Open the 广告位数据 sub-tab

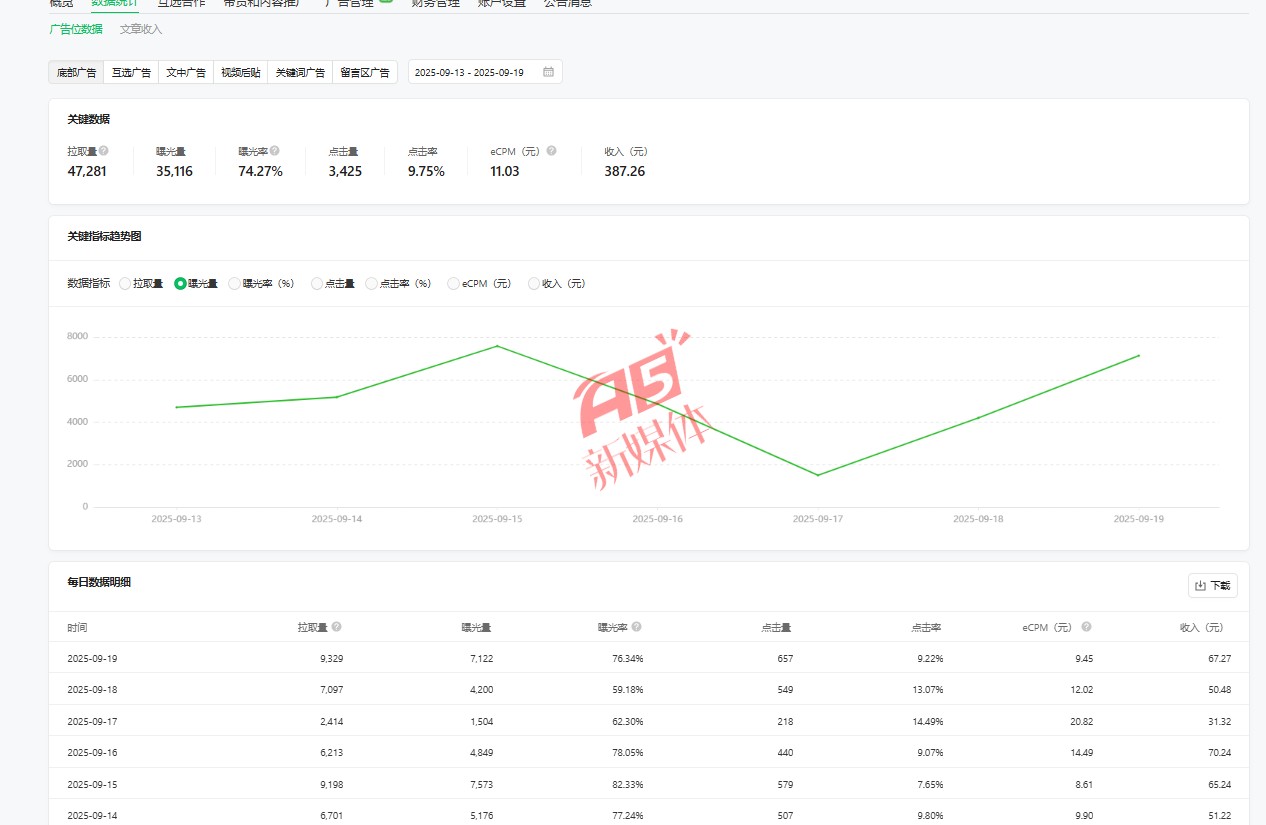point(76,29)
